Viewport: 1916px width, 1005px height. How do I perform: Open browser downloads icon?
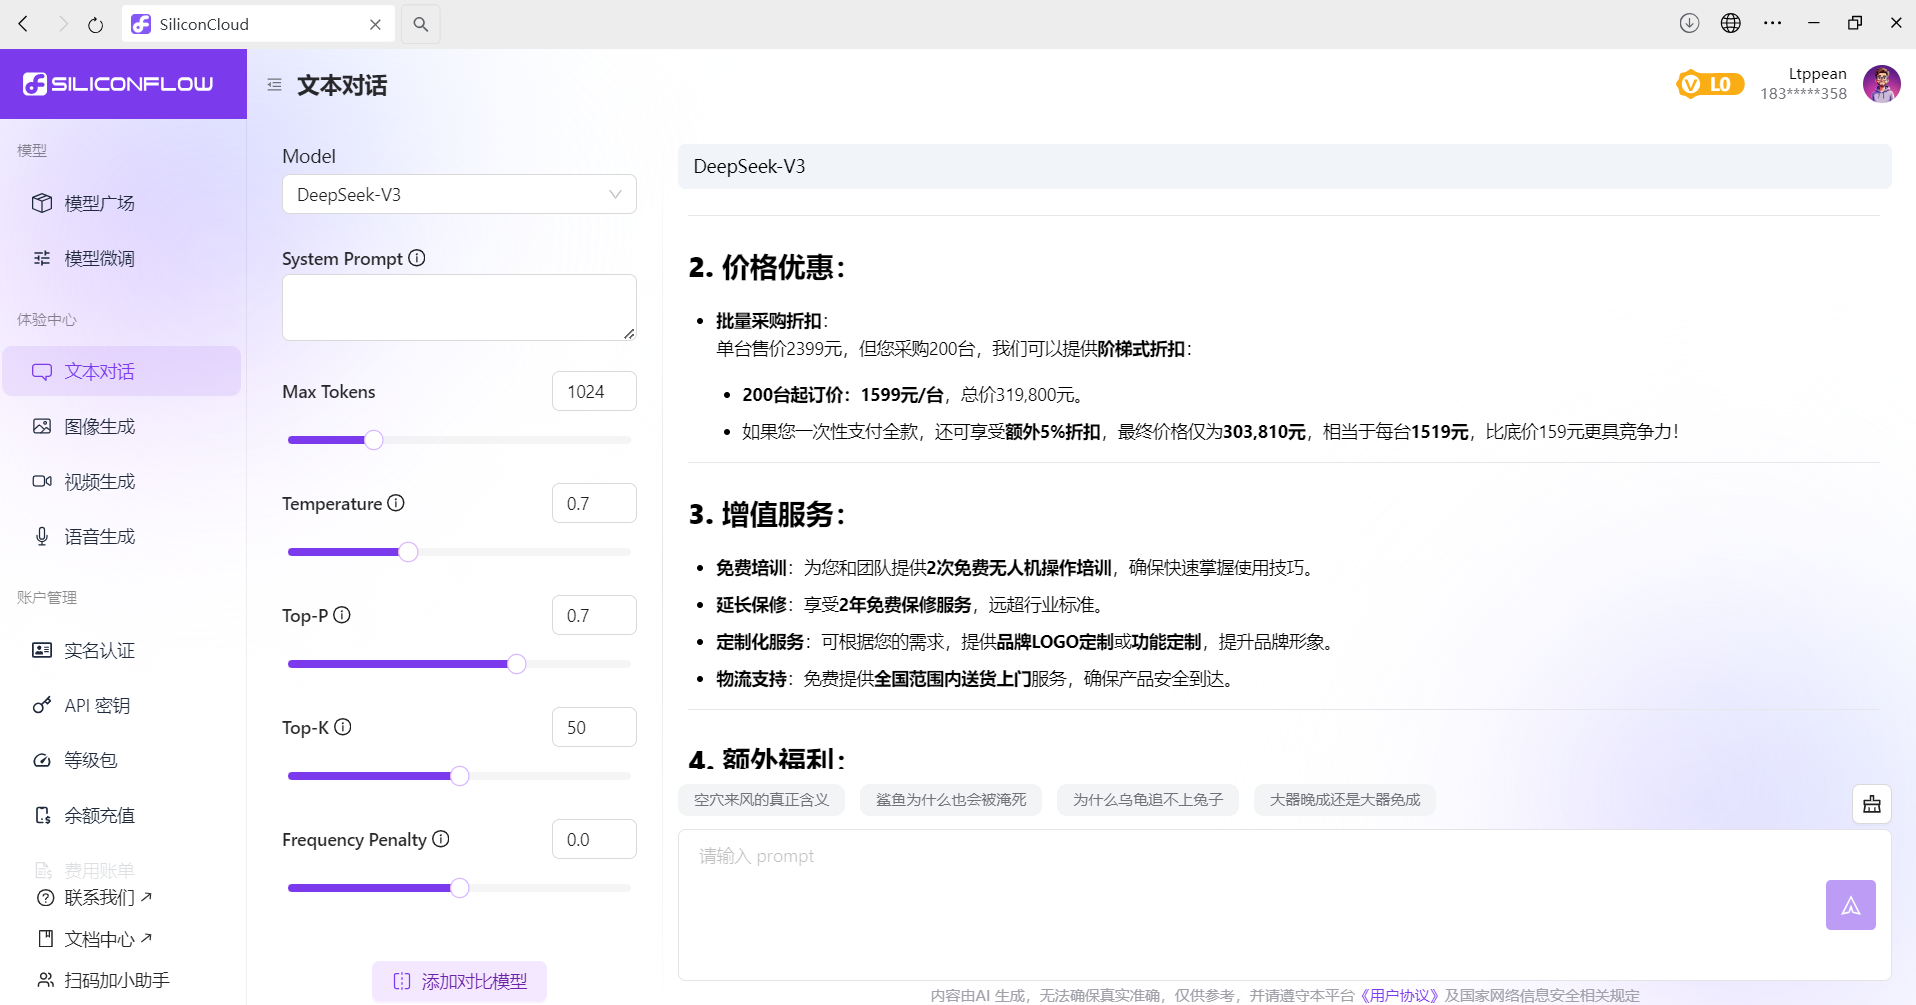(1689, 23)
